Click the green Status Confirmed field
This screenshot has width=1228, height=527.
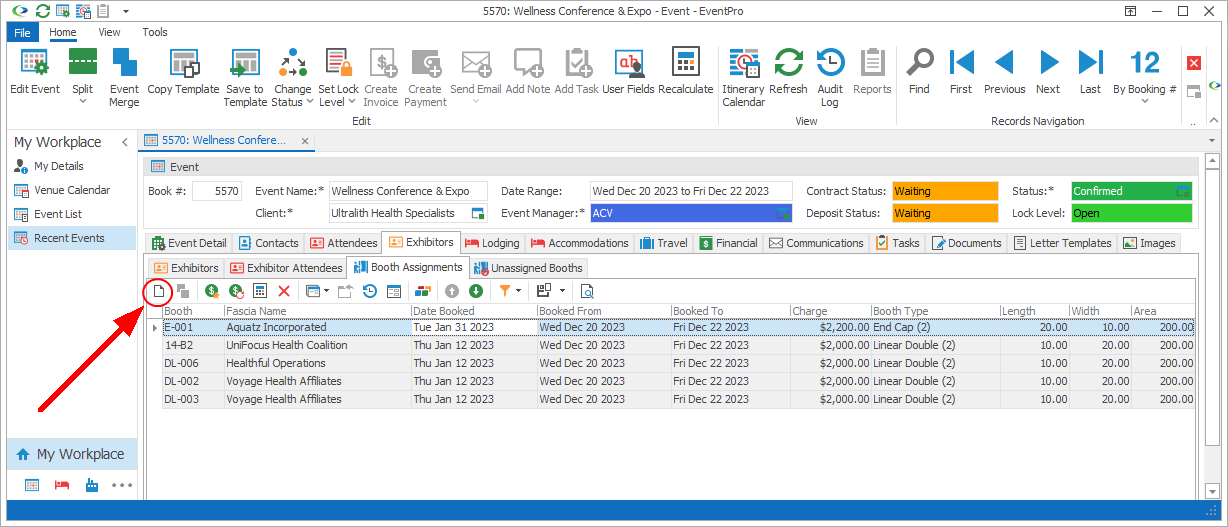point(1131,191)
